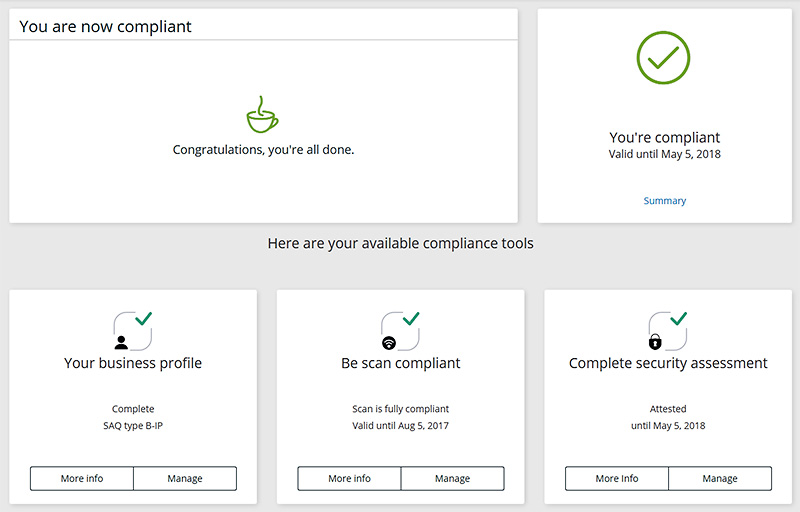The image size is (800, 512).
Task: Click the scan compliant wifi icon
Action: pos(389,342)
